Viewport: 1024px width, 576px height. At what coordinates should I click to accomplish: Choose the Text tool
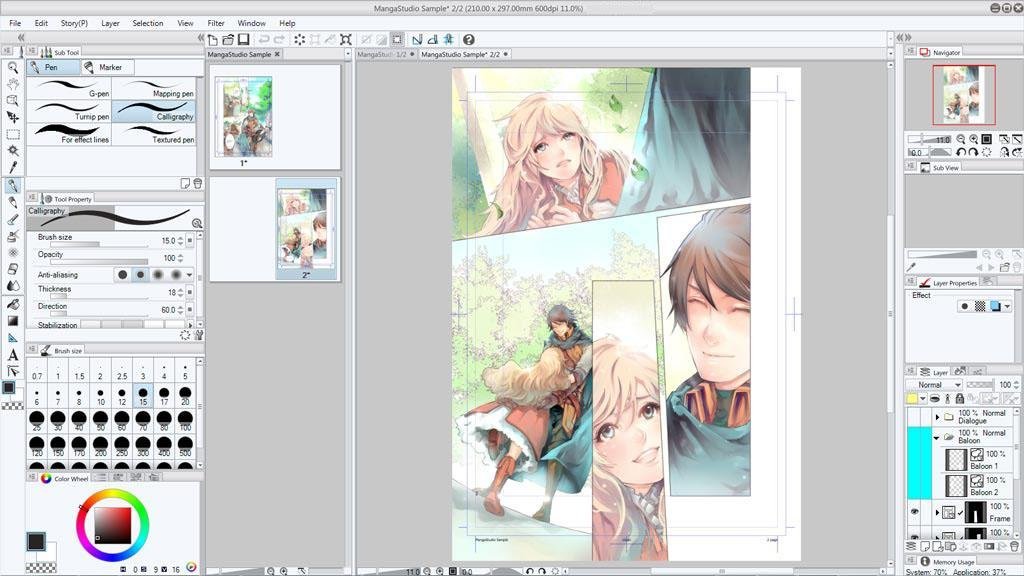click(x=13, y=355)
